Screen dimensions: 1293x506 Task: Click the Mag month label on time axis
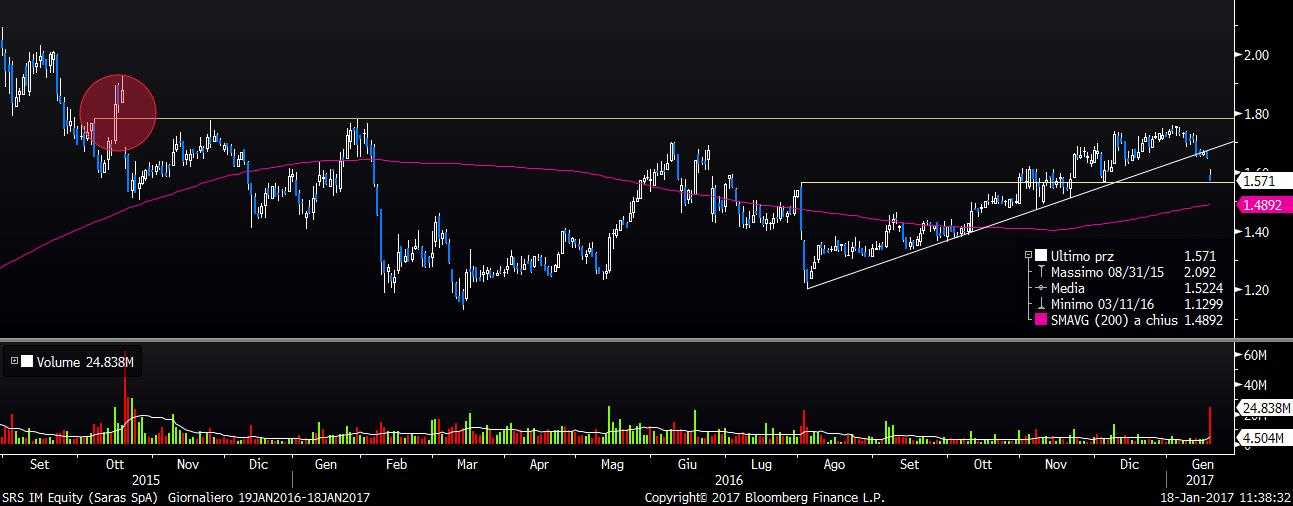pyautogui.click(x=613, y=465)
